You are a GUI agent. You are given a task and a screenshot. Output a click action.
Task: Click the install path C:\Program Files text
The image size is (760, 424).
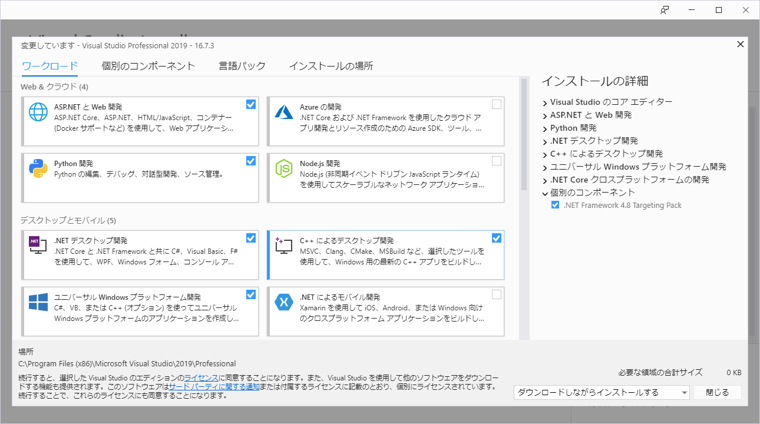(127, 363)
